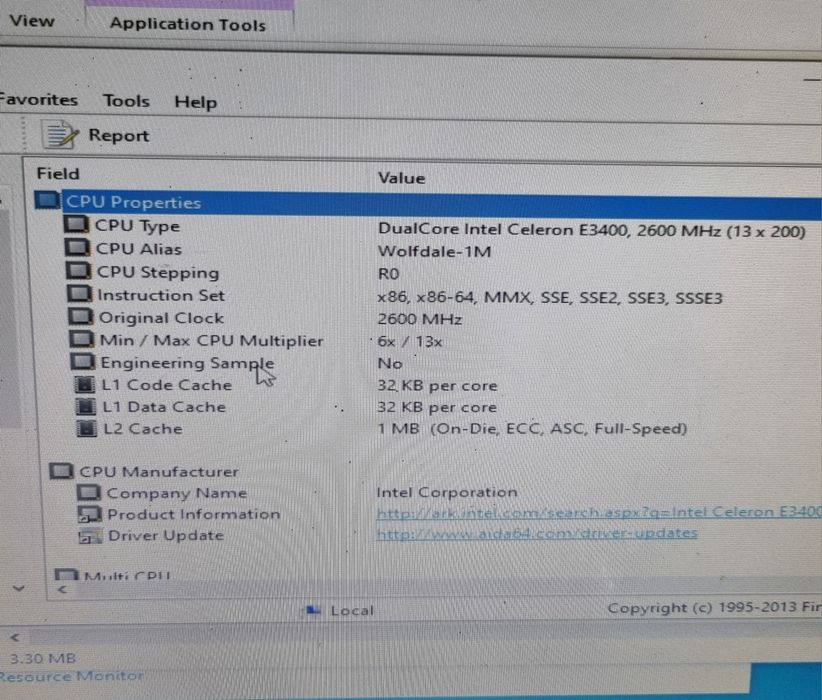
Task: Click the CPU Manufacturer group icon
Action: 61,471
